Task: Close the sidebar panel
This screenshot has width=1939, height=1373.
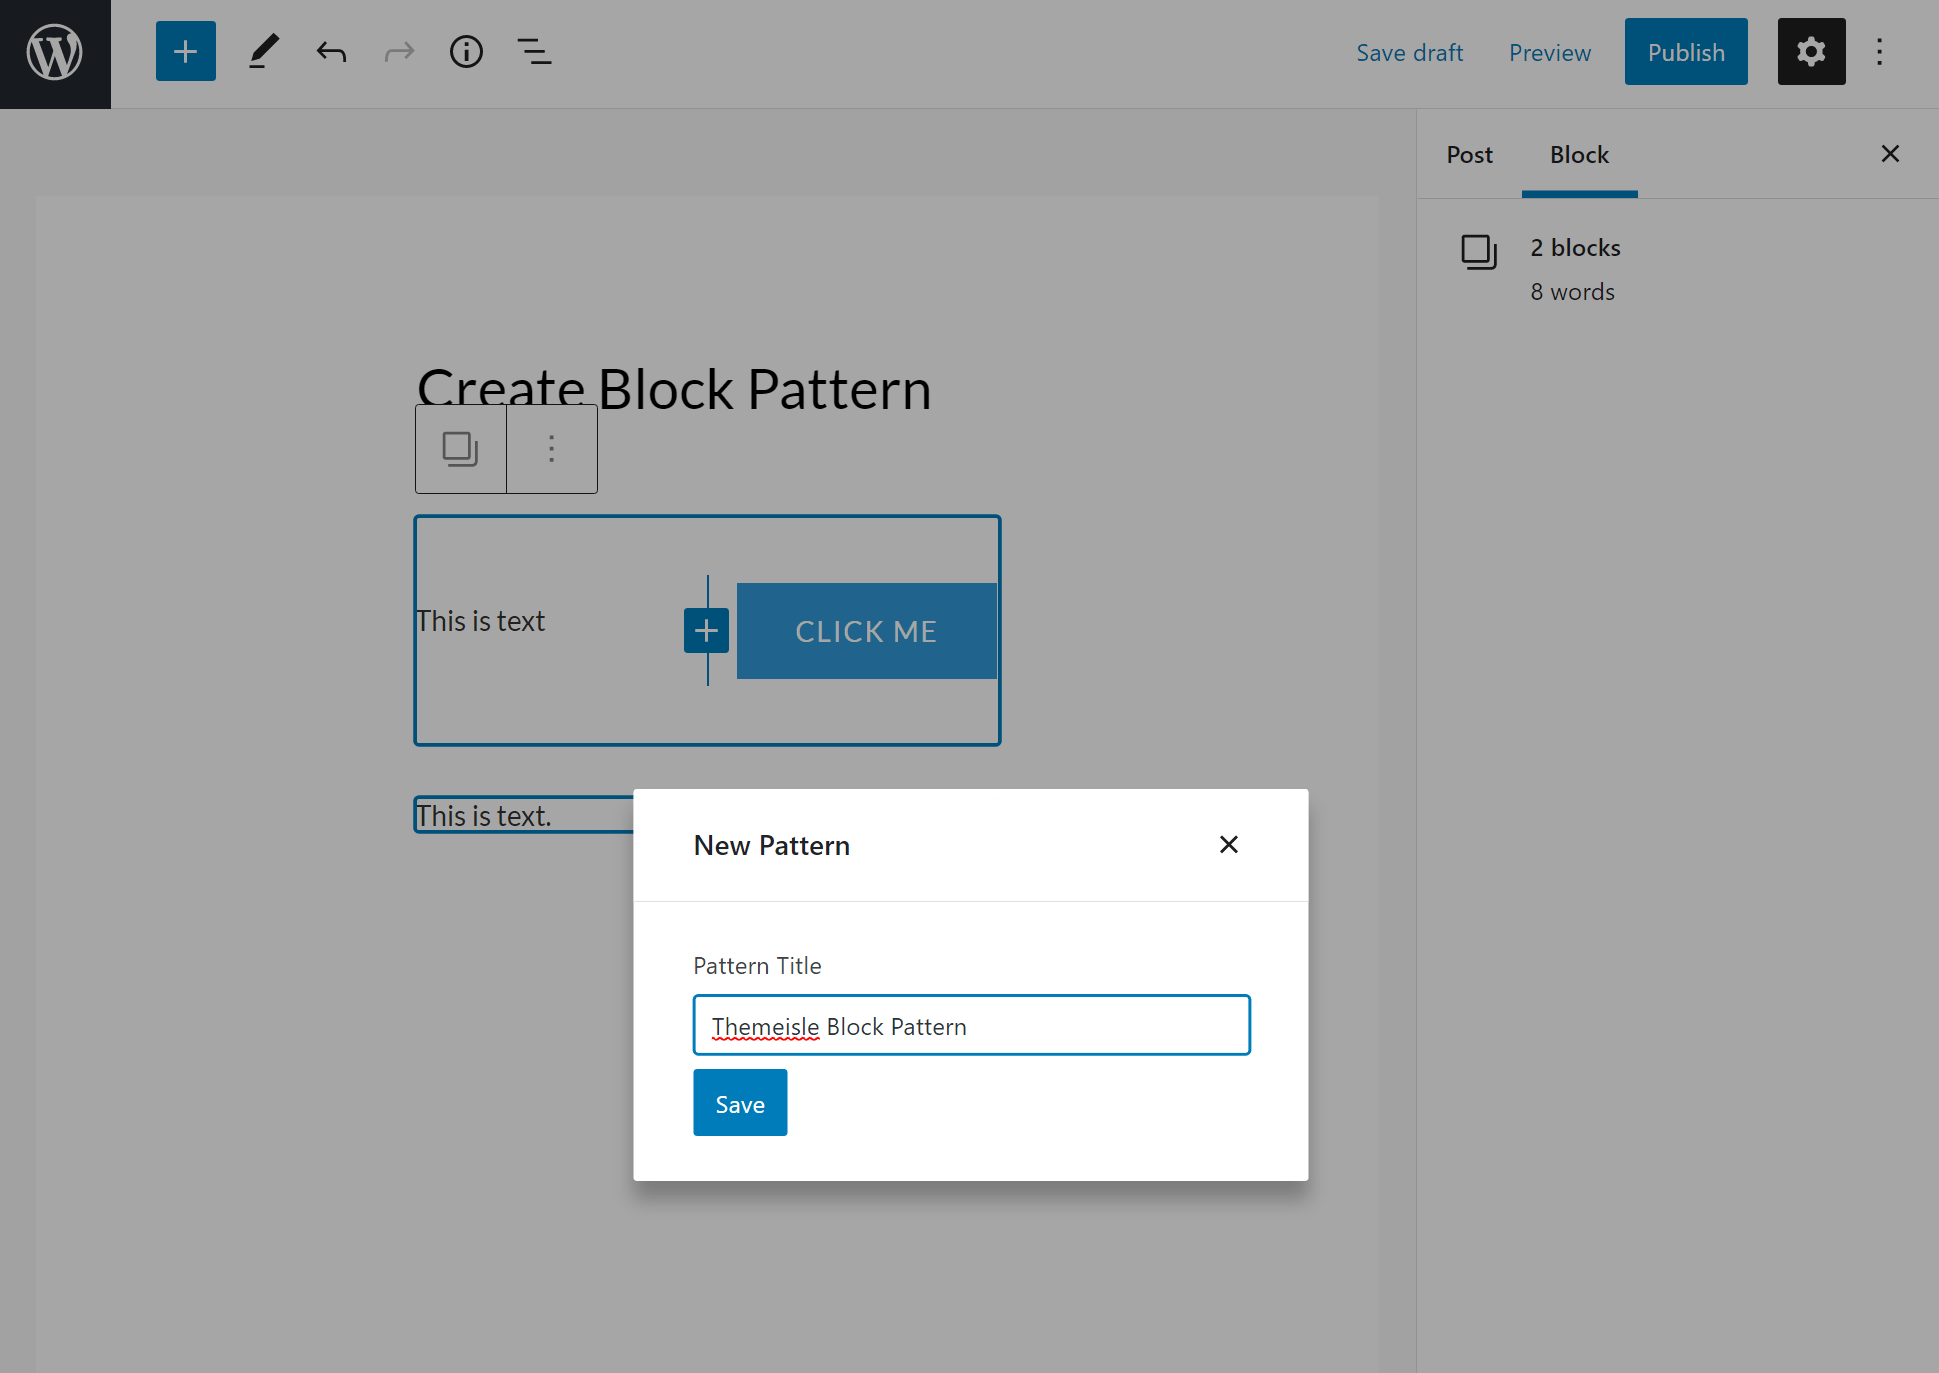Action: pos(1891,153)
